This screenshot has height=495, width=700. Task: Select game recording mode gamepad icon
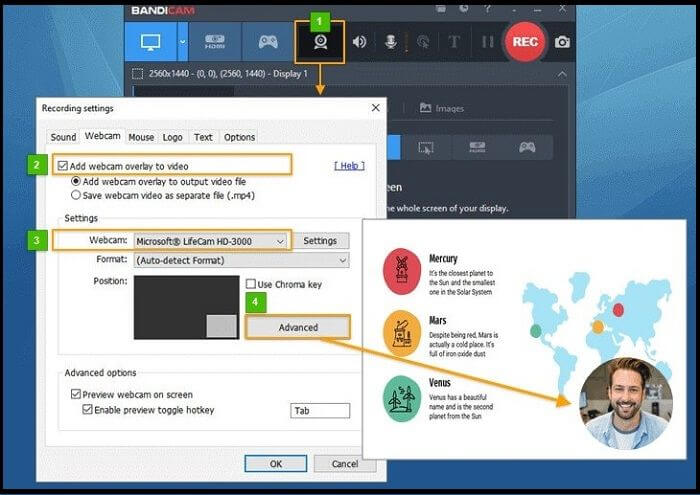[x=268, y=42]
